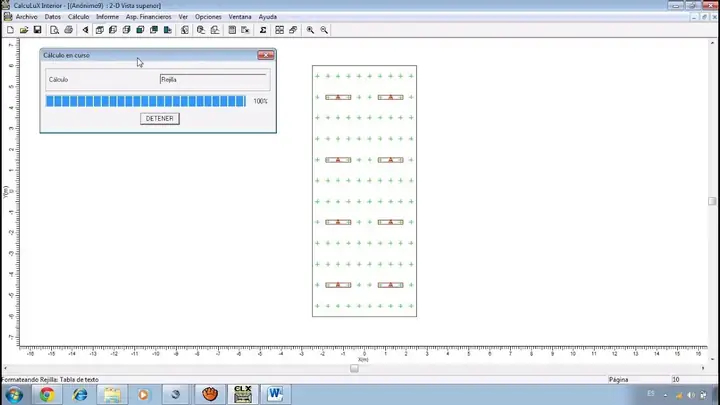This screenshot has height=405, width=720.
Task: Close the Cálculo en curso dialog
Action: pyautogui.click(x=265, y=55)
